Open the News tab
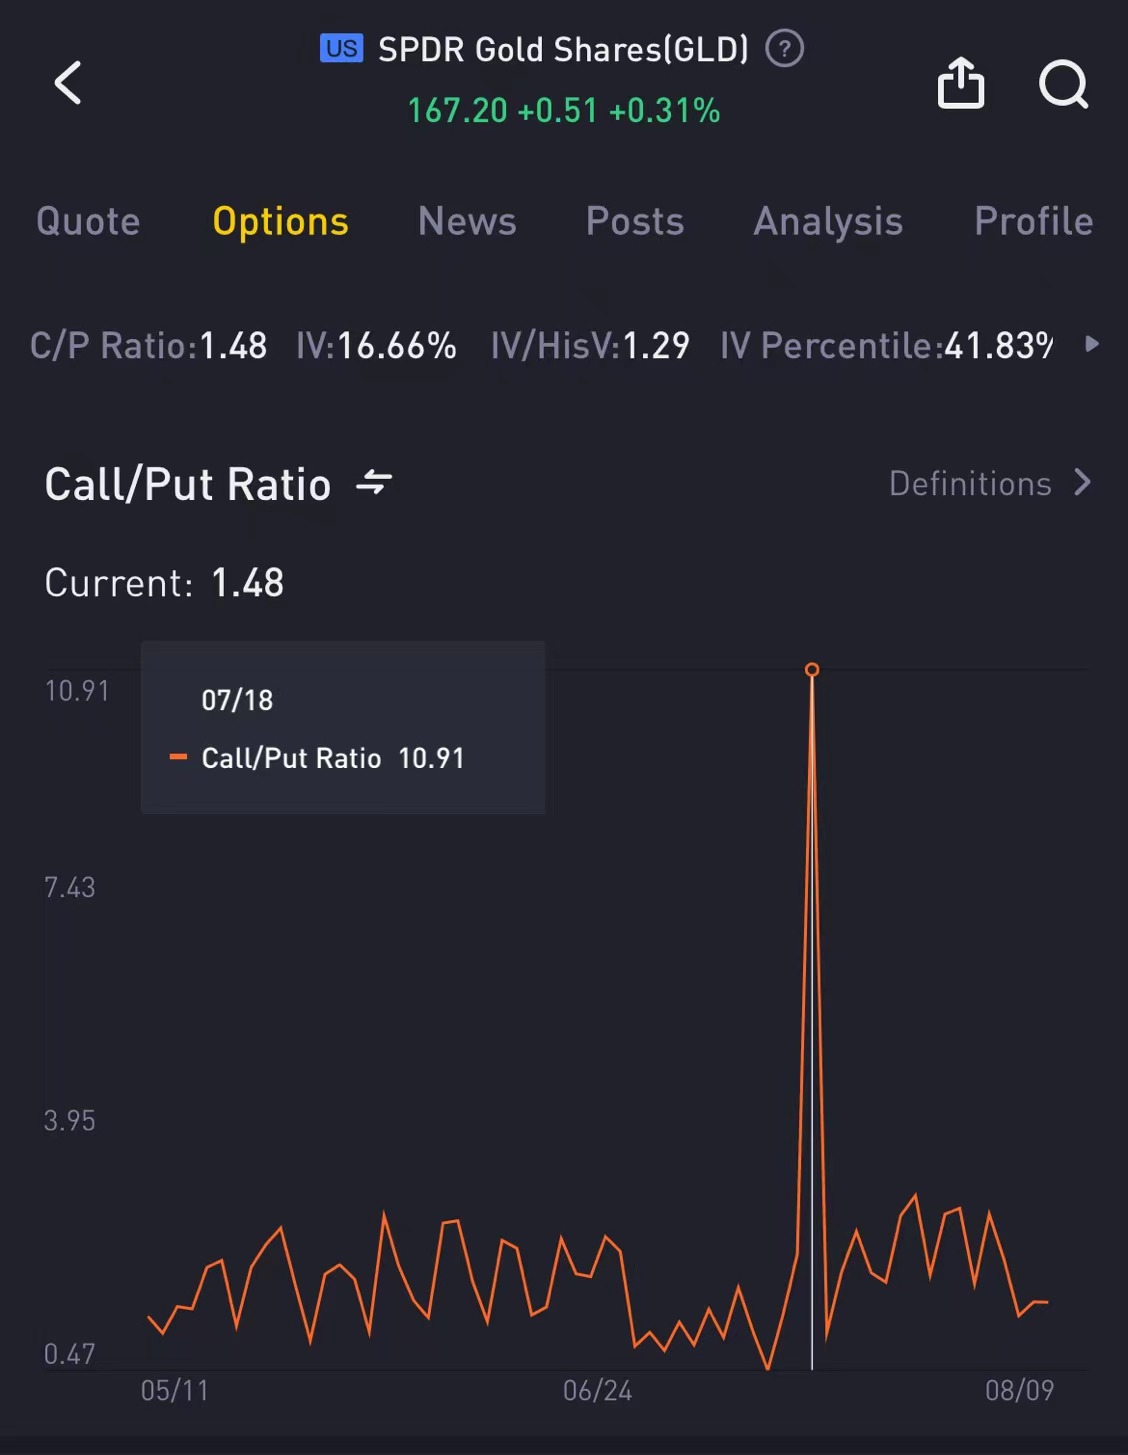This screenshot has height=1455, width=1128. coord(467,221)
